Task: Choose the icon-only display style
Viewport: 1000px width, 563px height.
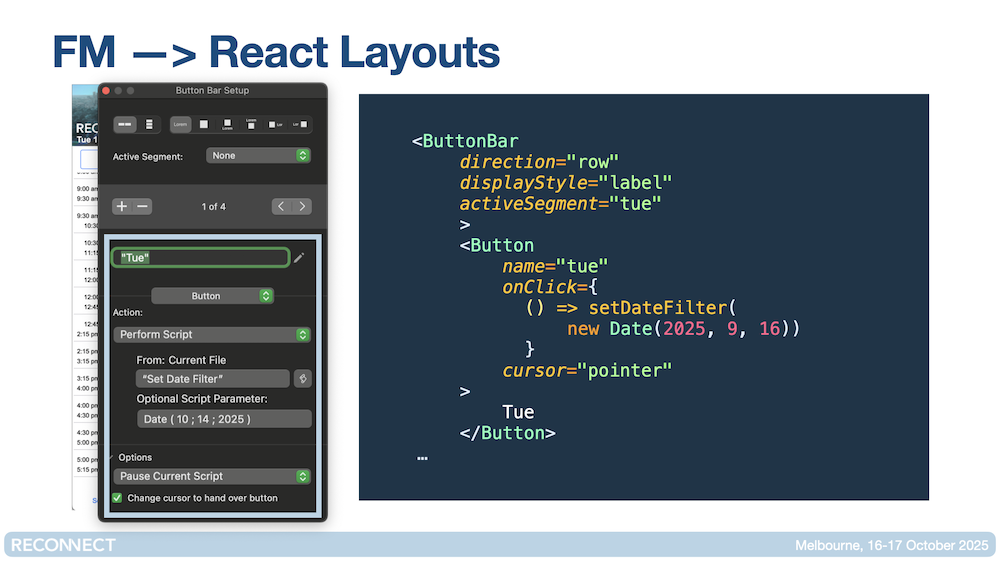Action: (204, 125)
